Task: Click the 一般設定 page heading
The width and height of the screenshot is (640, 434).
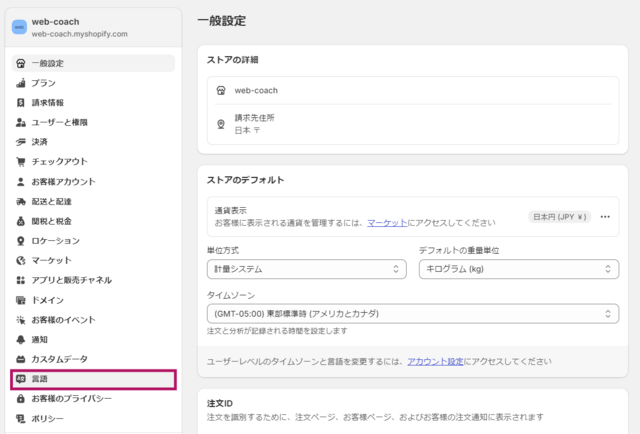Action: pos(222,21)
